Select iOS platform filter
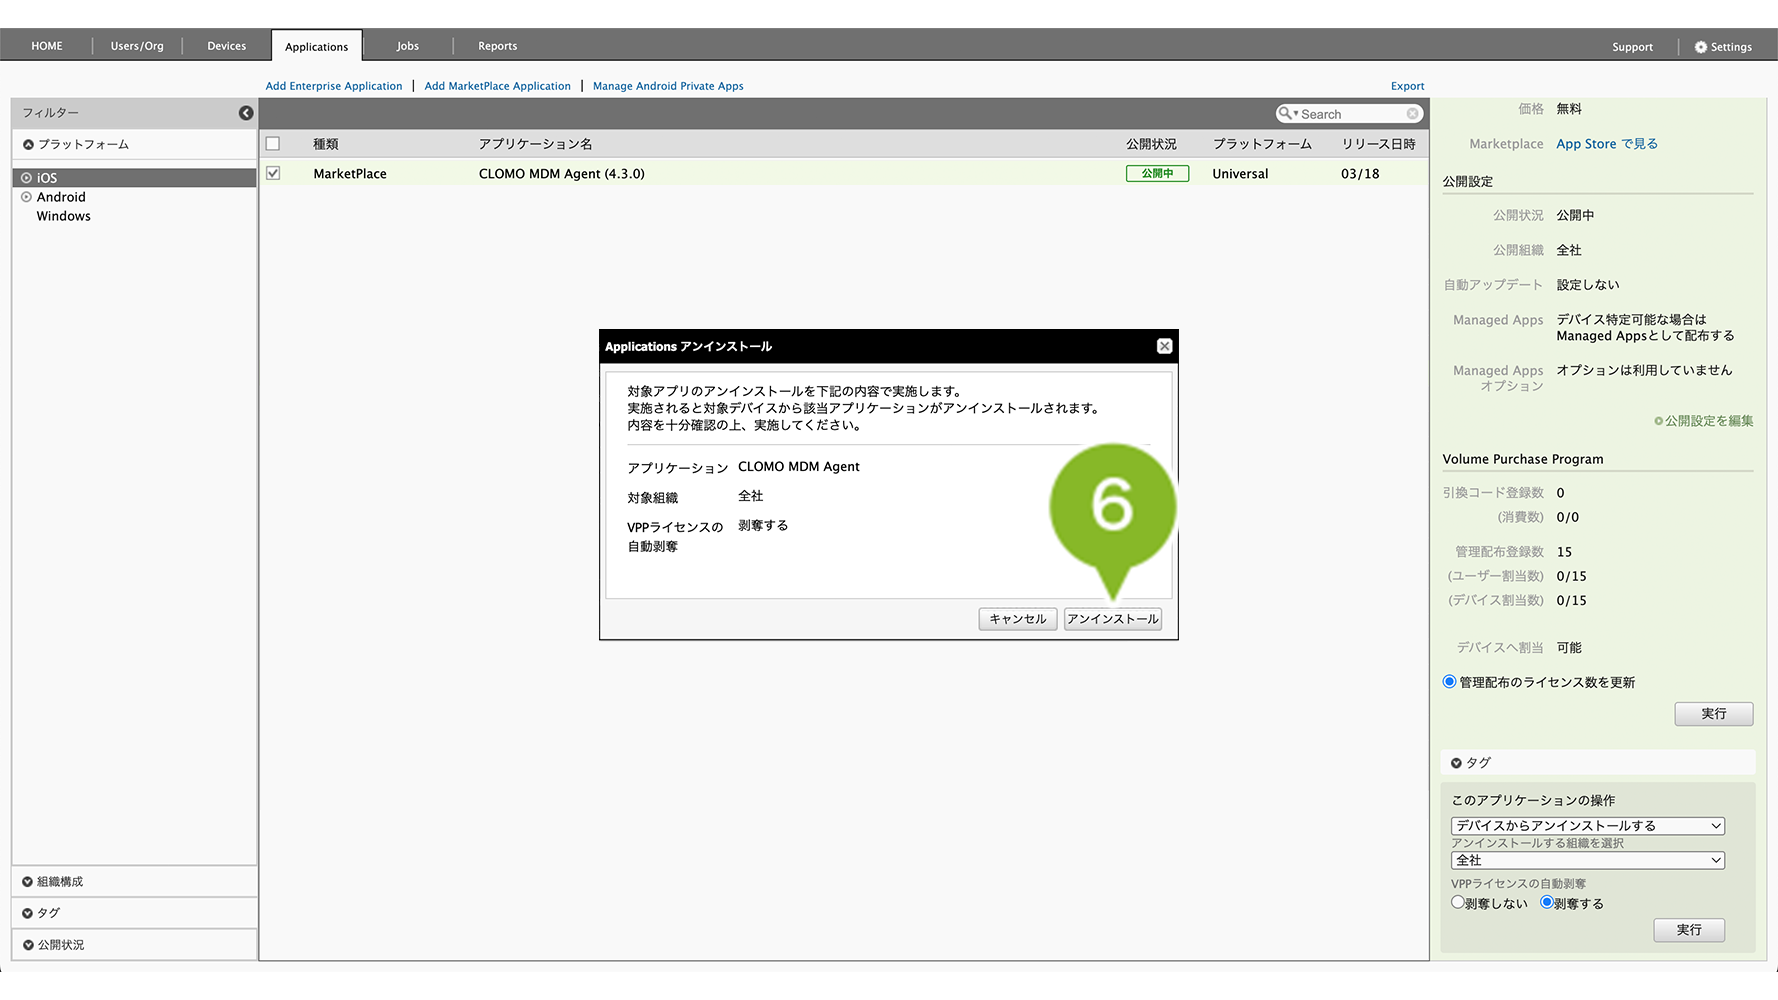Image resolution: width=1778 pixels, height=1000 pixels. 134,178
